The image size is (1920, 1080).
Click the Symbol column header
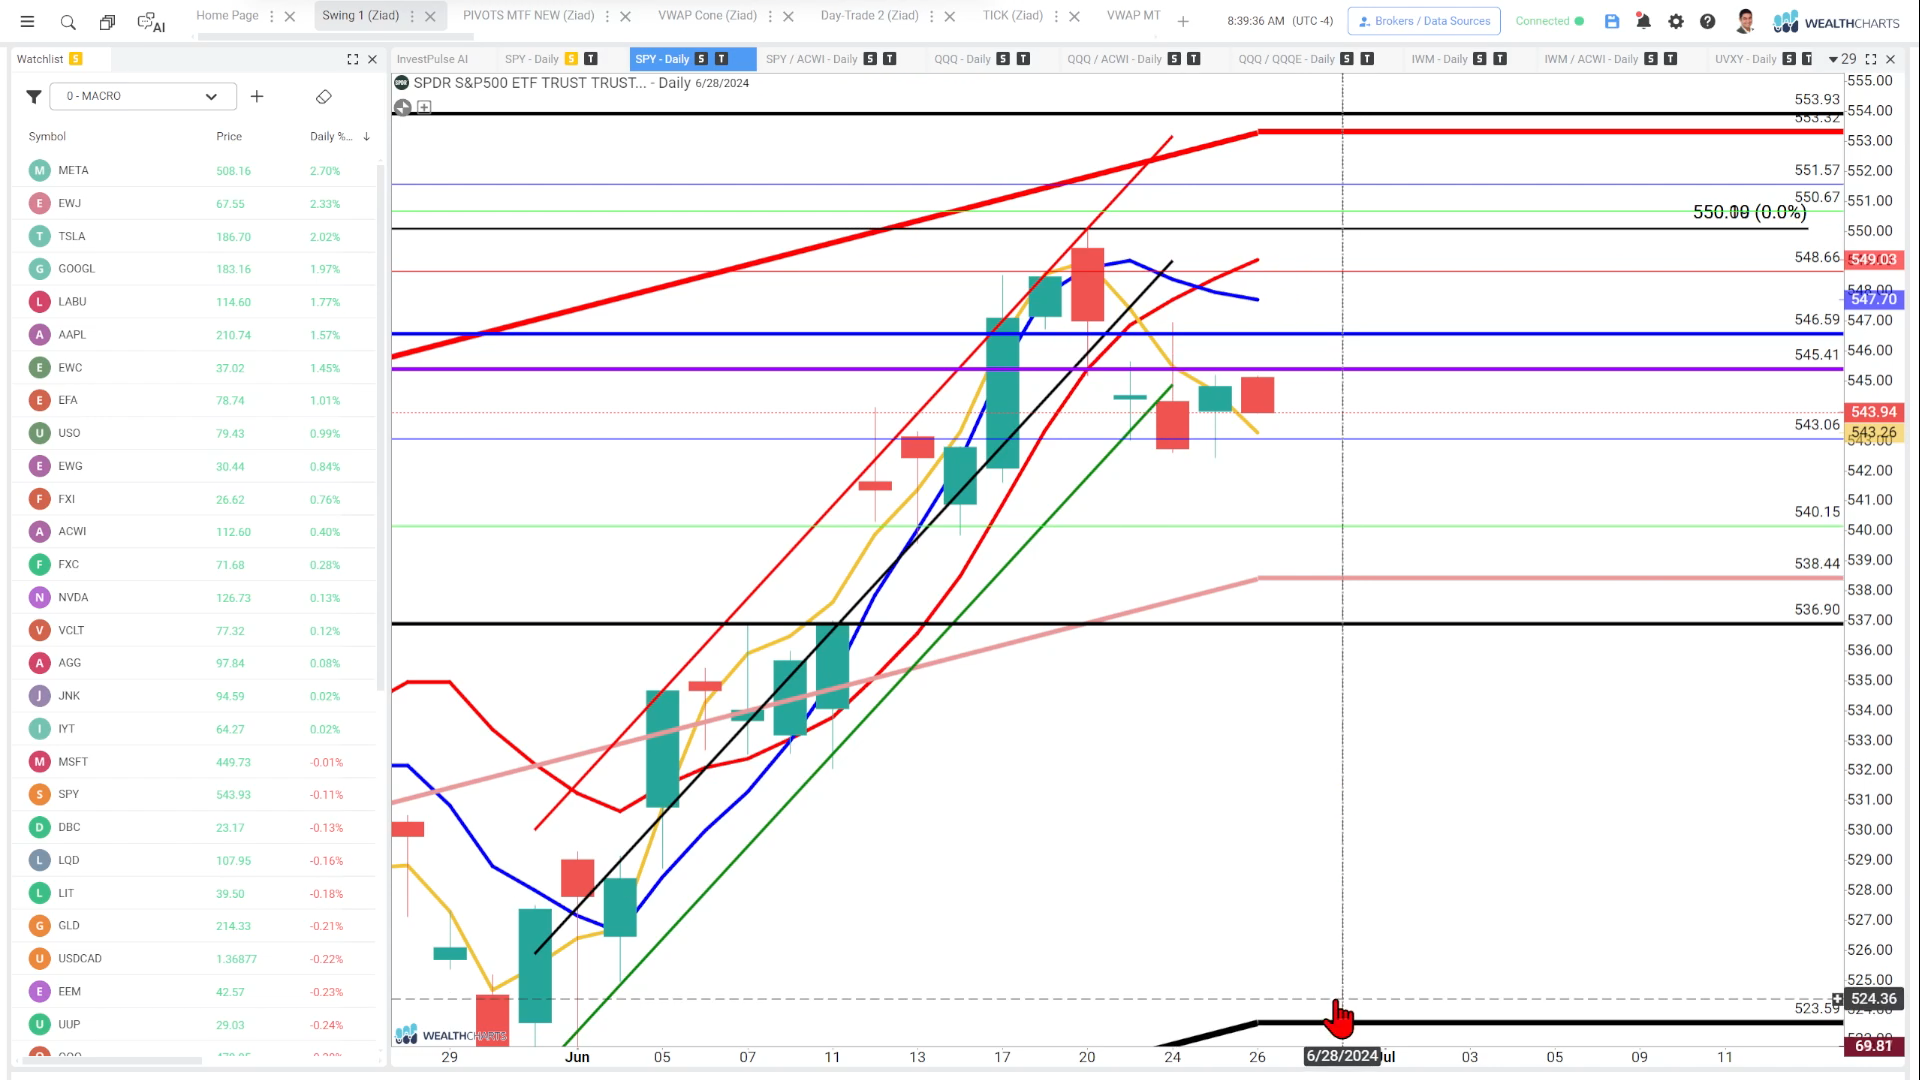tap(47, 136)
